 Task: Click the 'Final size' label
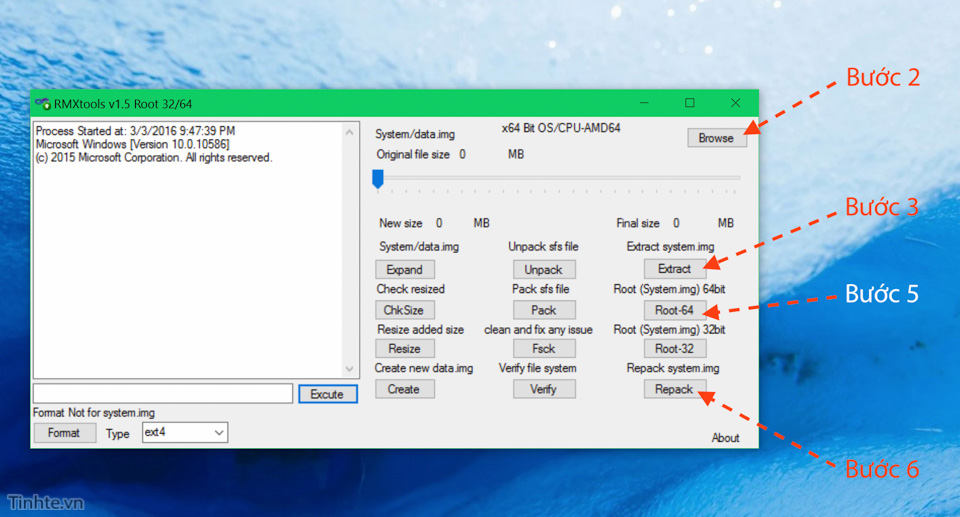[637, 223]
